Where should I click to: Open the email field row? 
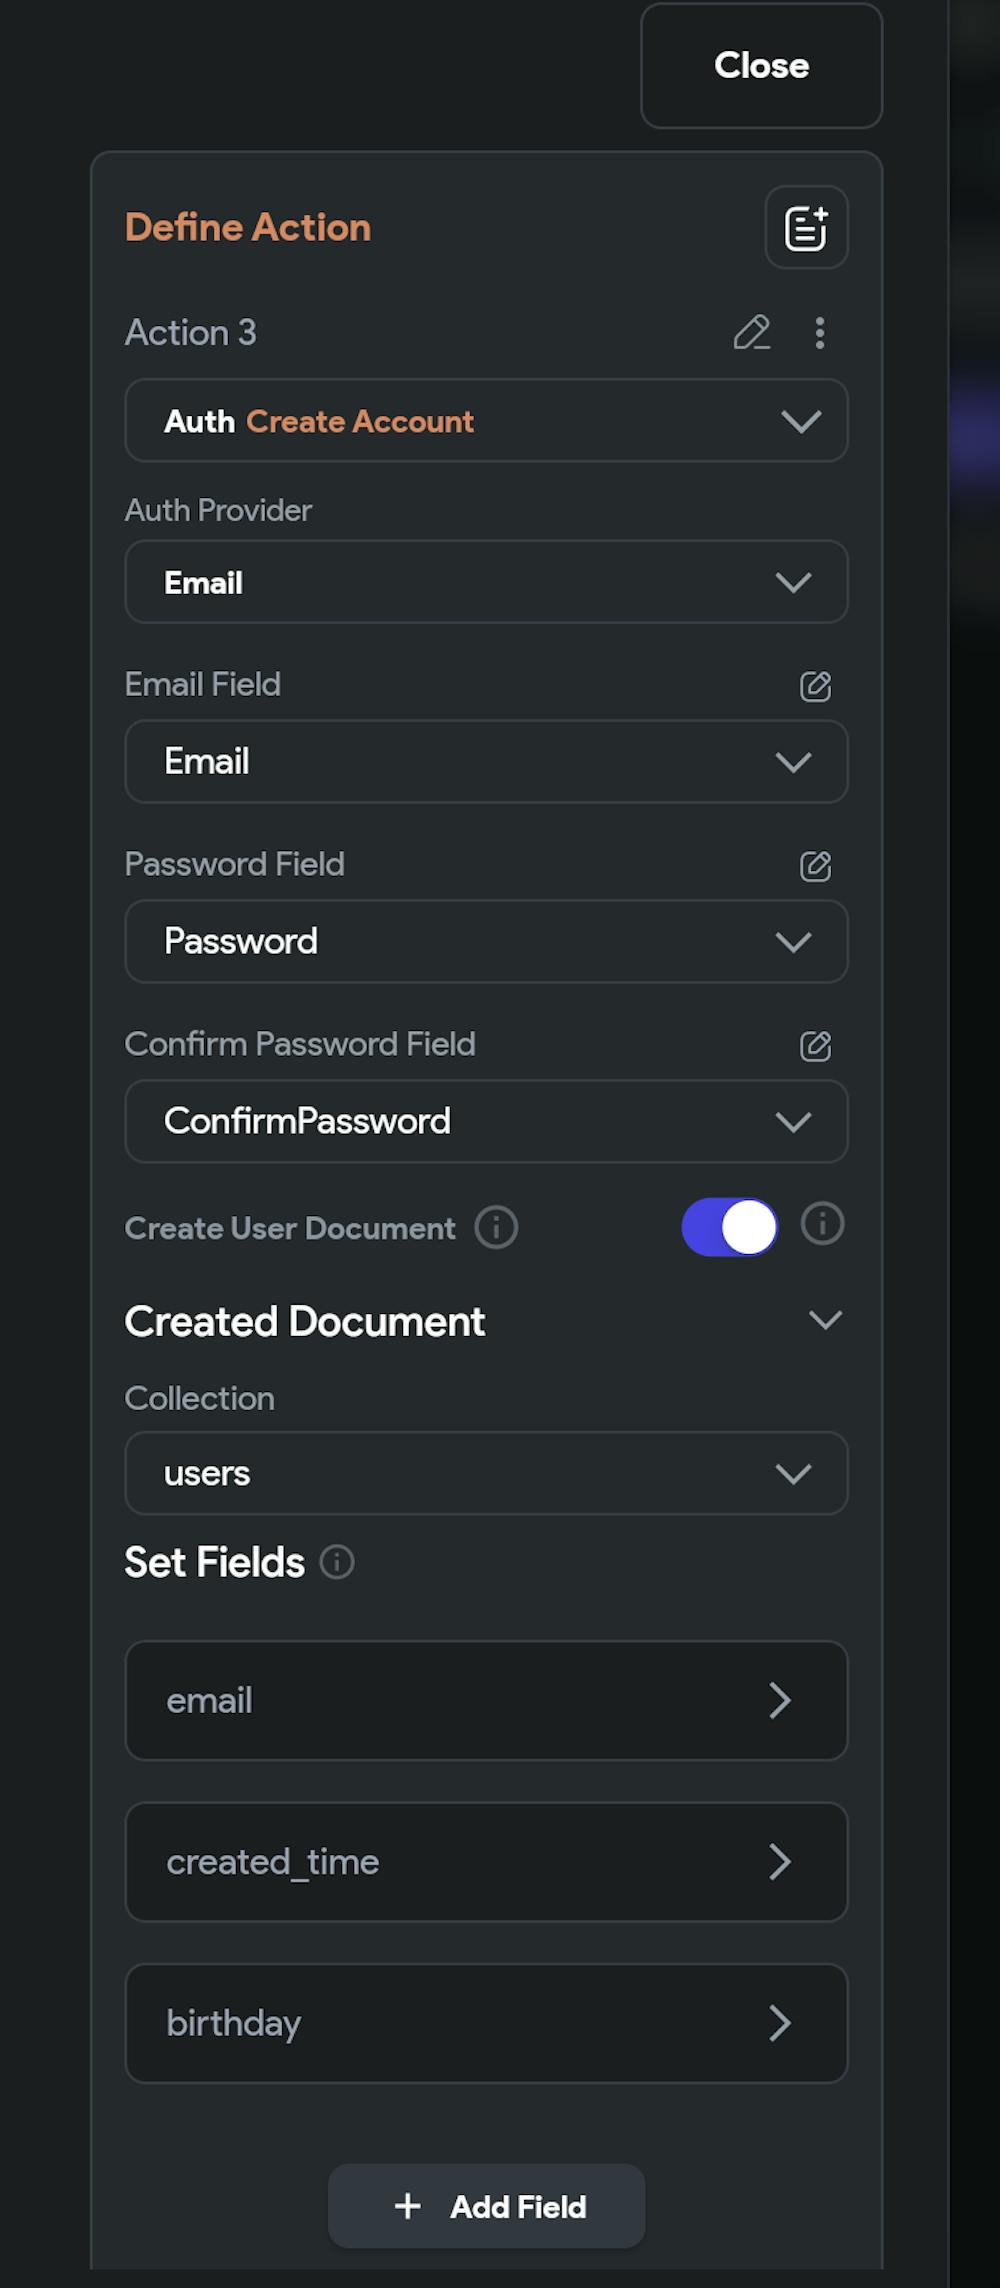pyautogui.click(x=486, y=1700)
